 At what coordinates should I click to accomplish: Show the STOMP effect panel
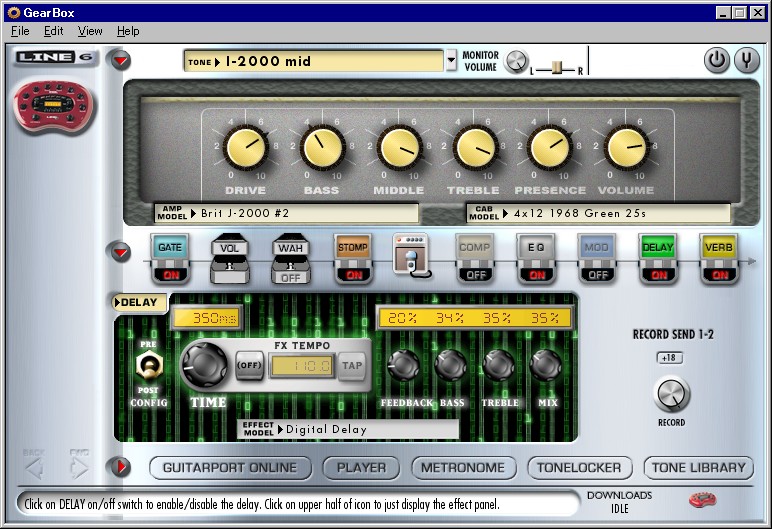[353, 248]
